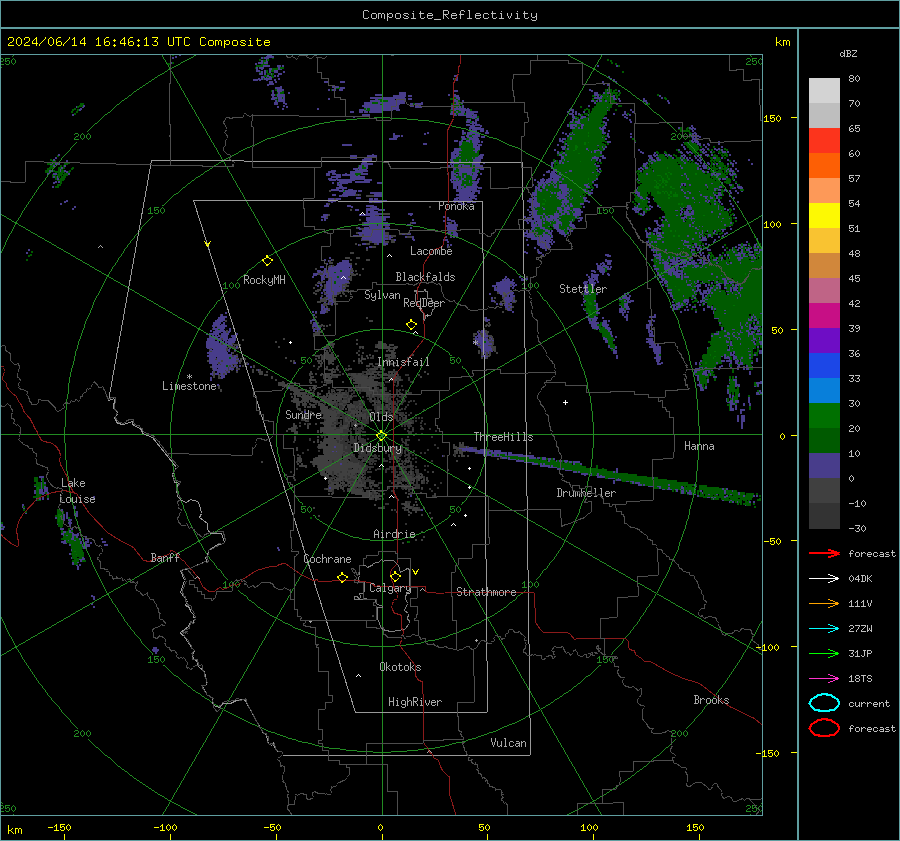Select the green 31JP arrow legend entry
The height and width of the screenshot is (841, 900).
(x=824, y=653)
